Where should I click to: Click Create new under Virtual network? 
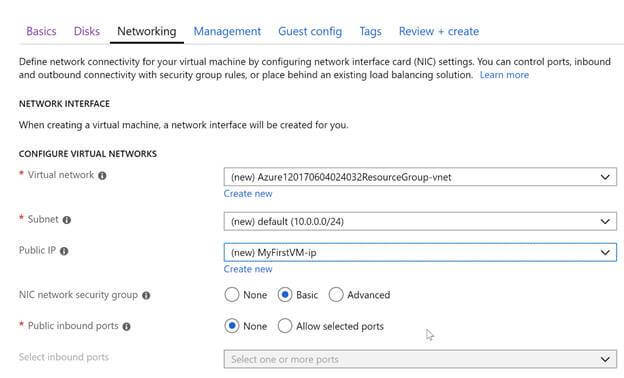tap(248, 193)
